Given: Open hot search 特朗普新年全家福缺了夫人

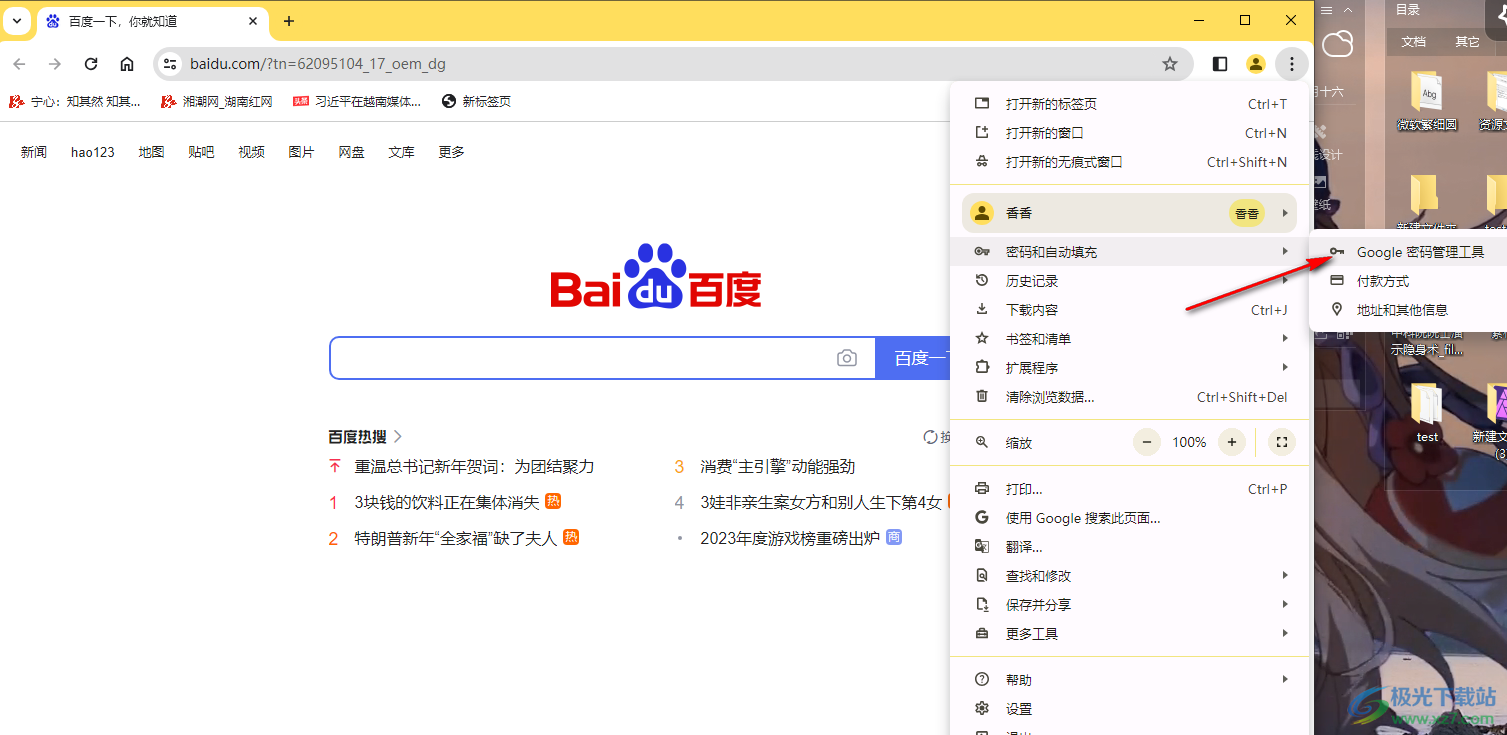Looking at the screenshot, I should (456, 538).
